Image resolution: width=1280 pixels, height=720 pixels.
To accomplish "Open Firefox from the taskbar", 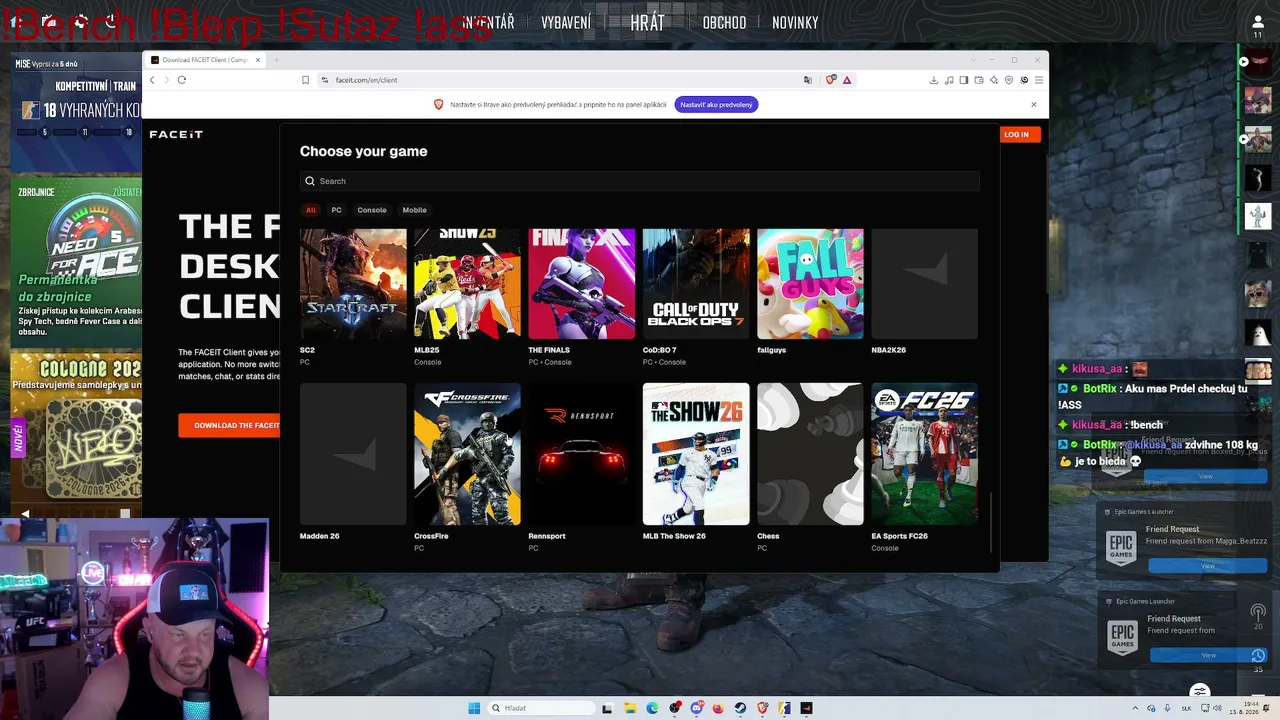I will click(x=718, y=708).
